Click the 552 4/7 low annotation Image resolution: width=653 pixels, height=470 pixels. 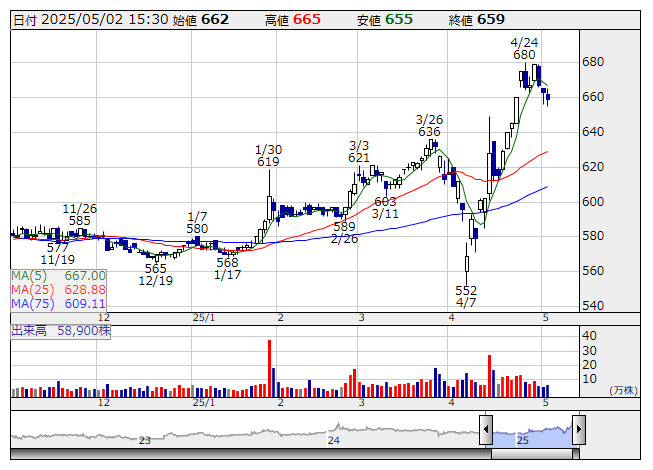(x=466, y=296)
